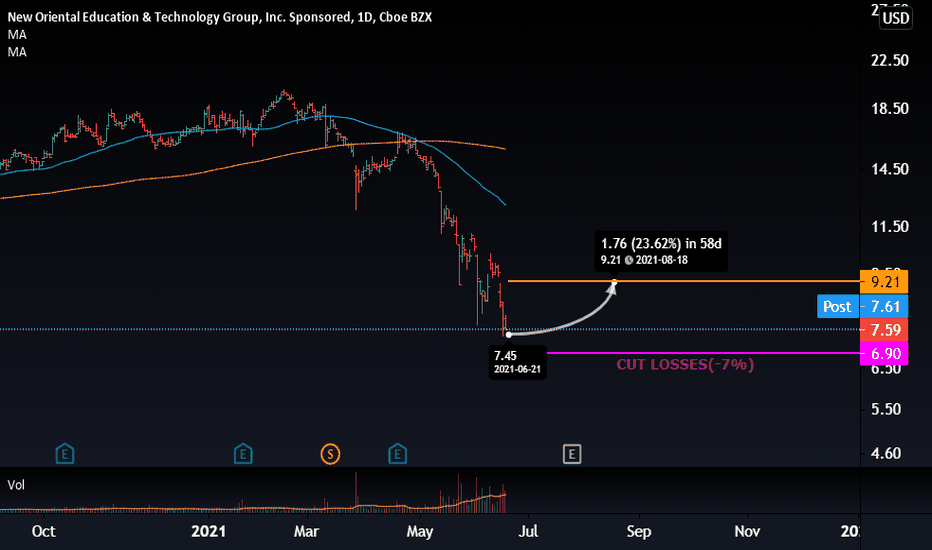Click the May label on time axis

point(420,531)
